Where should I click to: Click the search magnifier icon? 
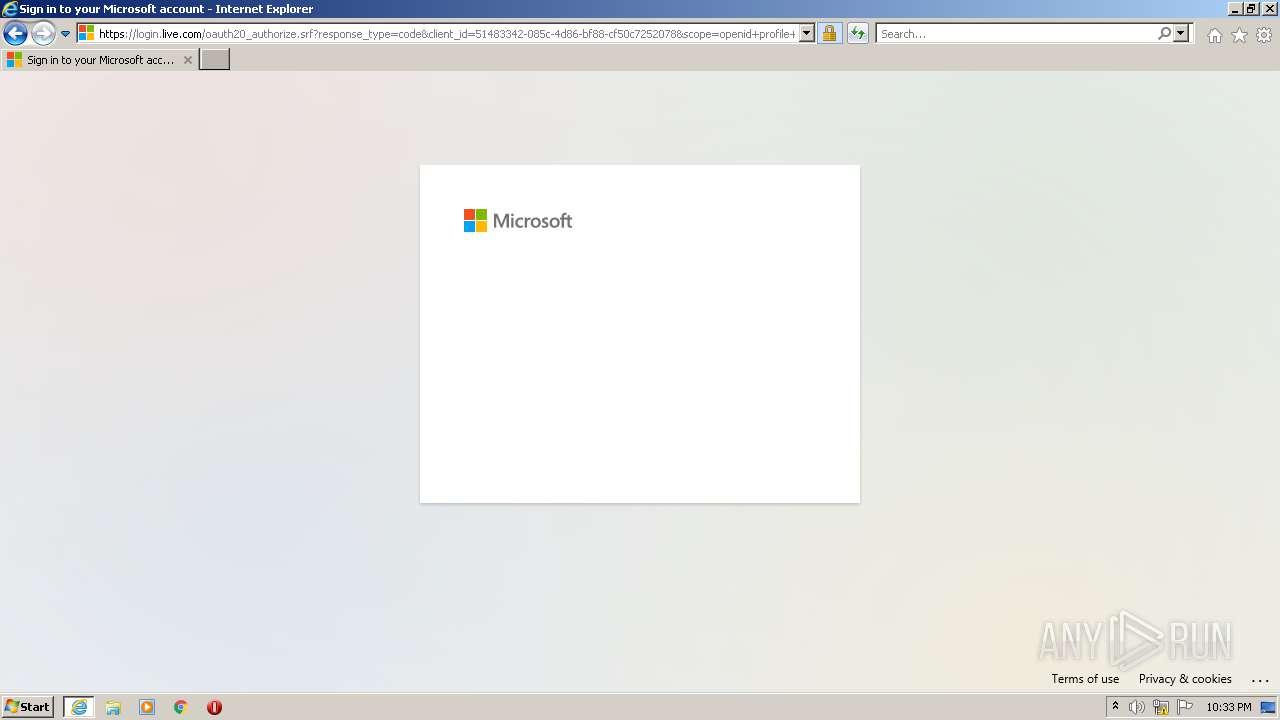tap(1164, 34)
